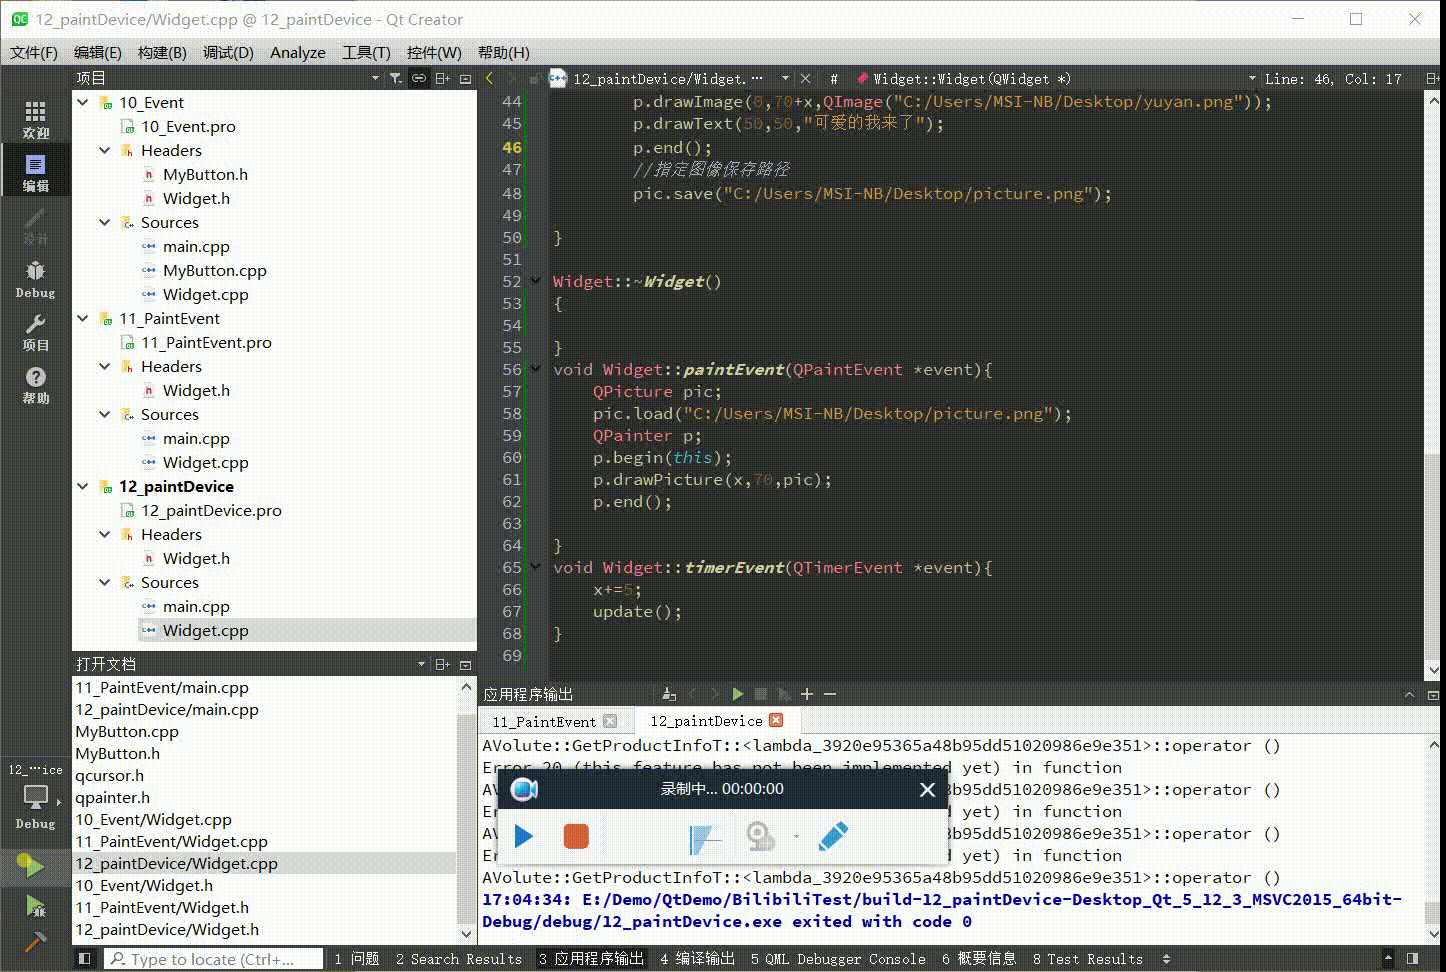Click the Type to locate search field

[213, 958]
